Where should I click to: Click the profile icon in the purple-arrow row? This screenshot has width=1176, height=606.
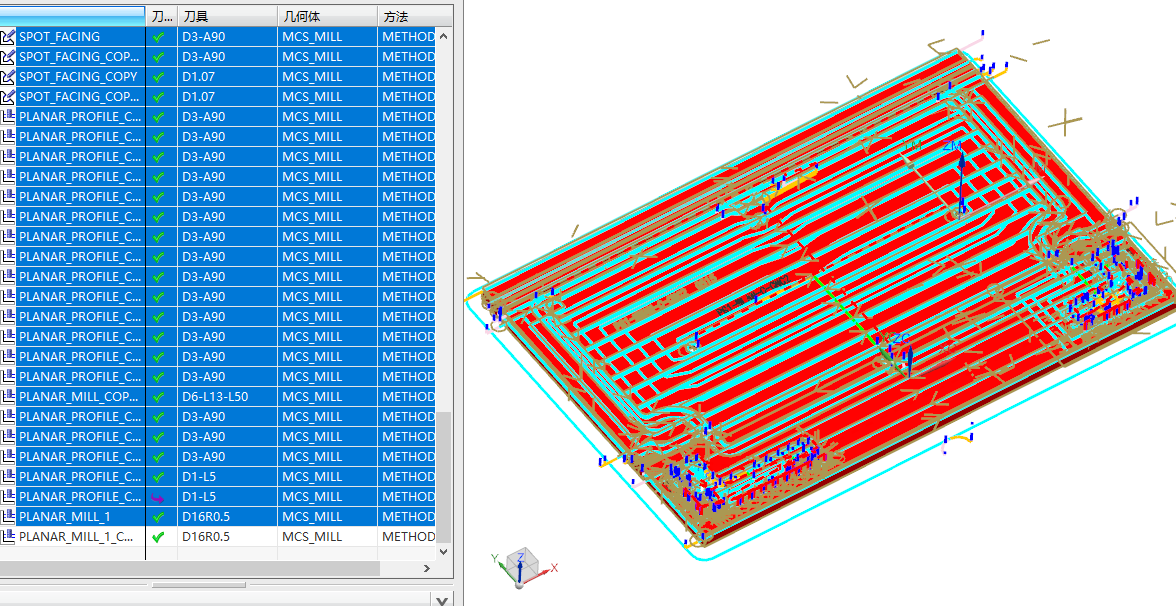coord(8,496)
